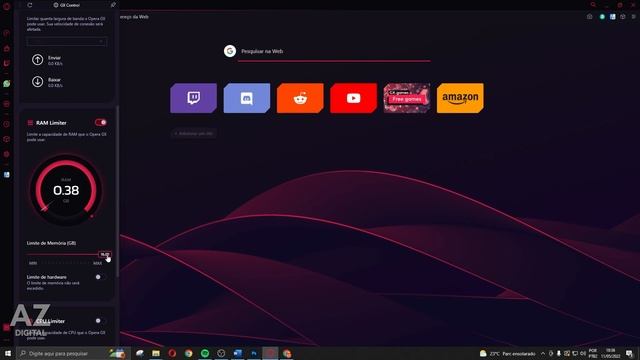Open the Amazon speed dial tile

click(x=460, y=98)
